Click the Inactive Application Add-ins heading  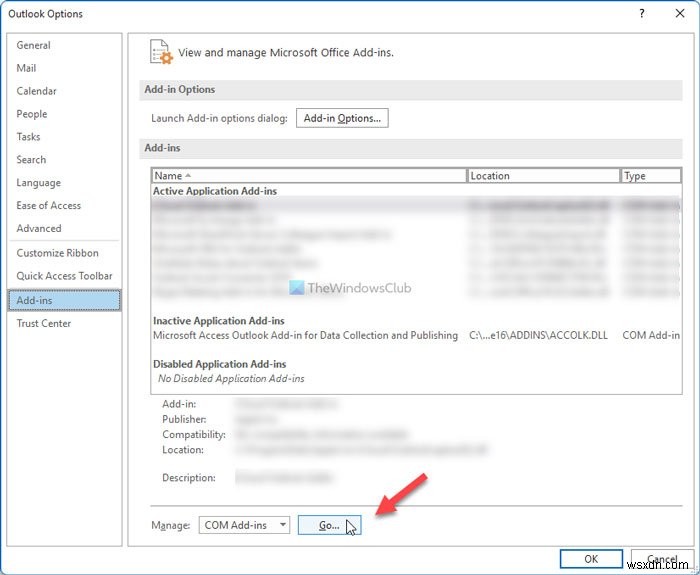[219, 321]
